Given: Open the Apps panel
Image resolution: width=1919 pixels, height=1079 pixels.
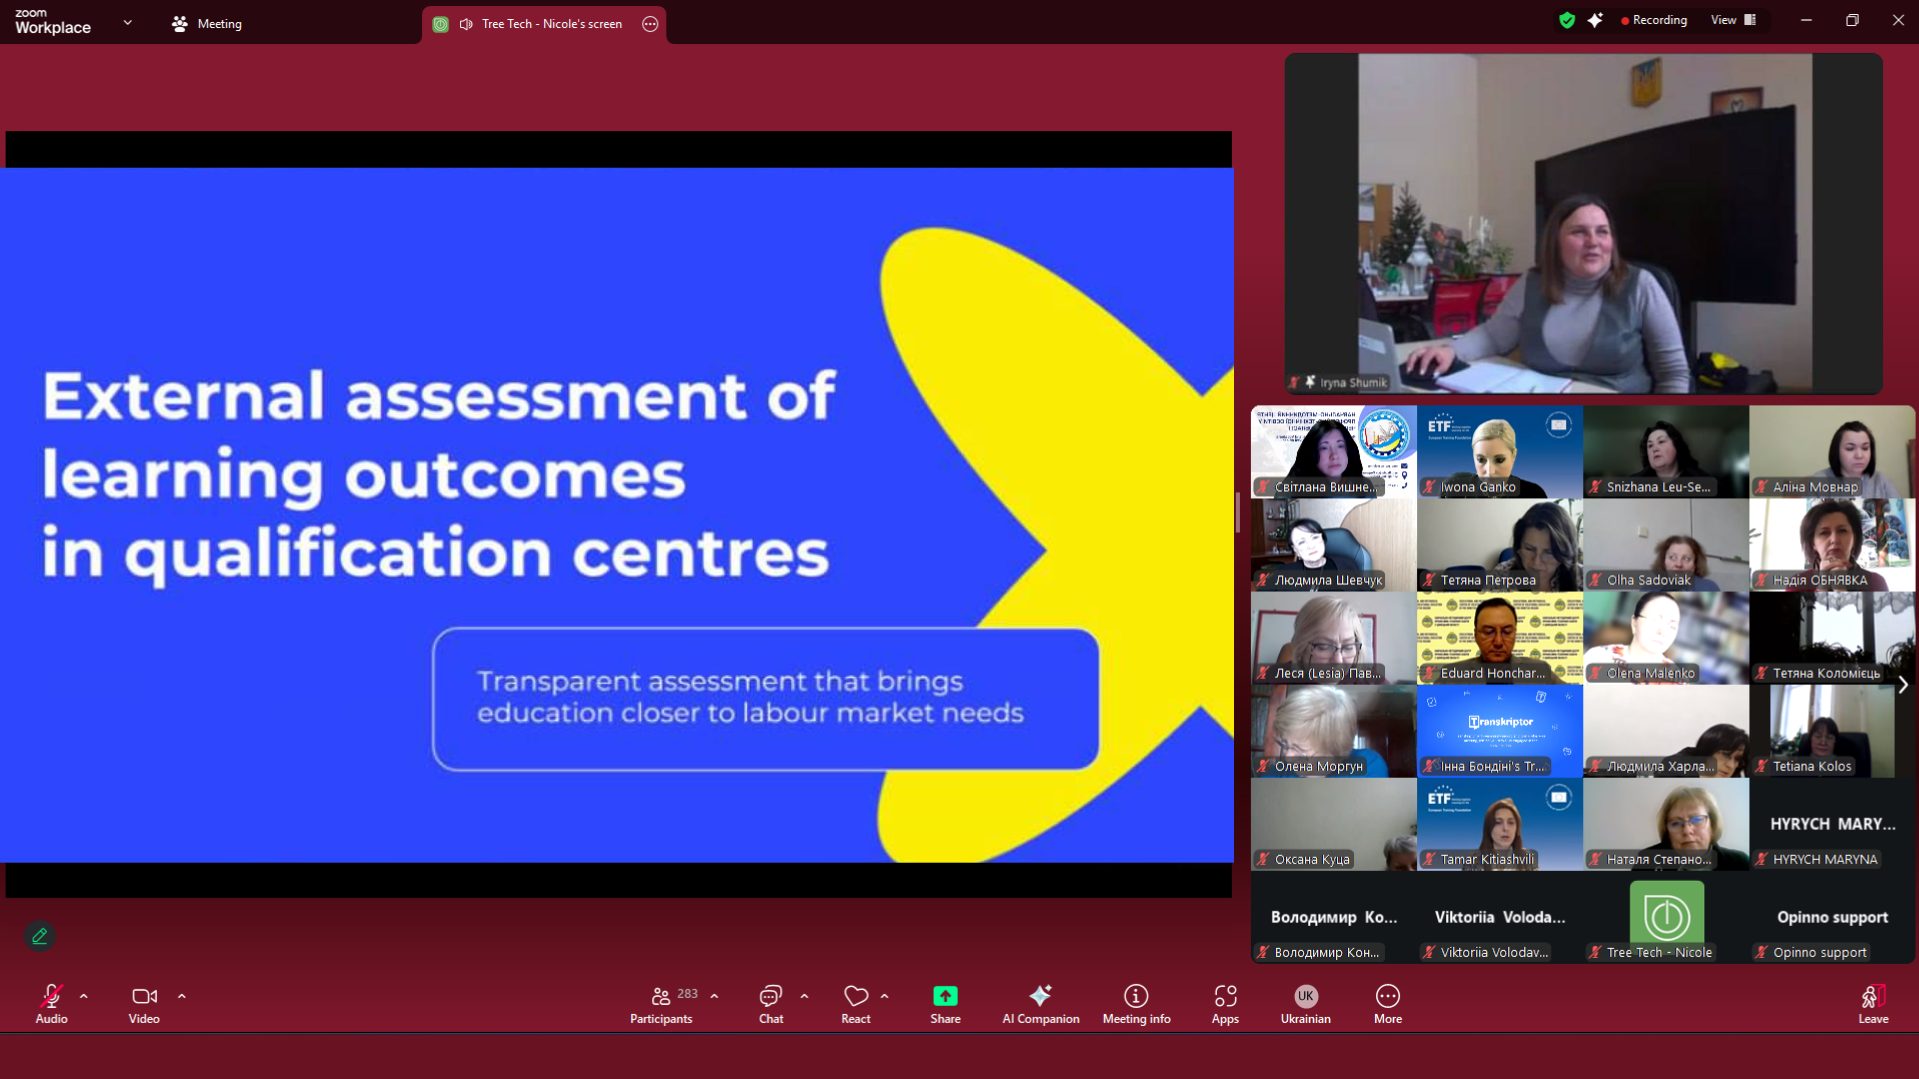Looking at the screenshot, I should [1225, 1003].
